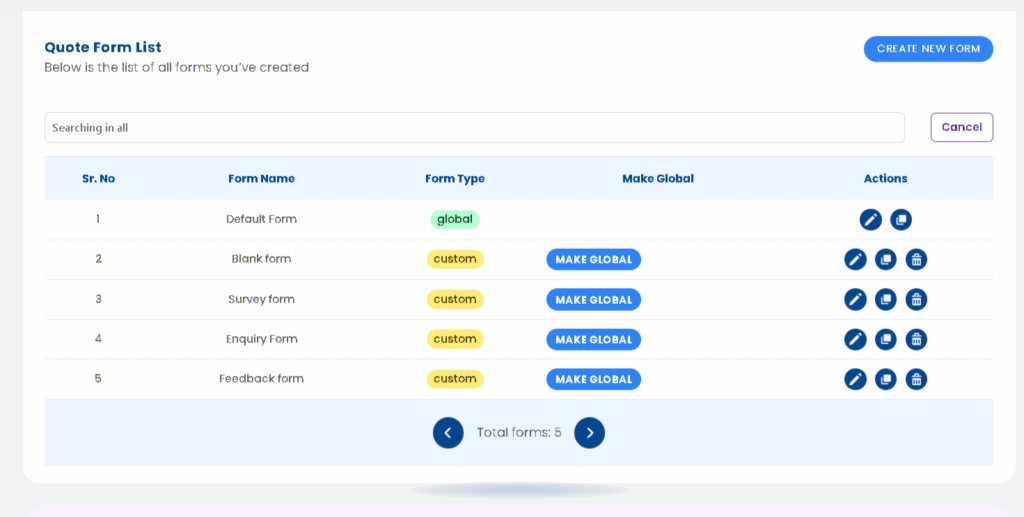Duplicate the Survey form
Viewport: 1024px width, 517px height.
886,299
